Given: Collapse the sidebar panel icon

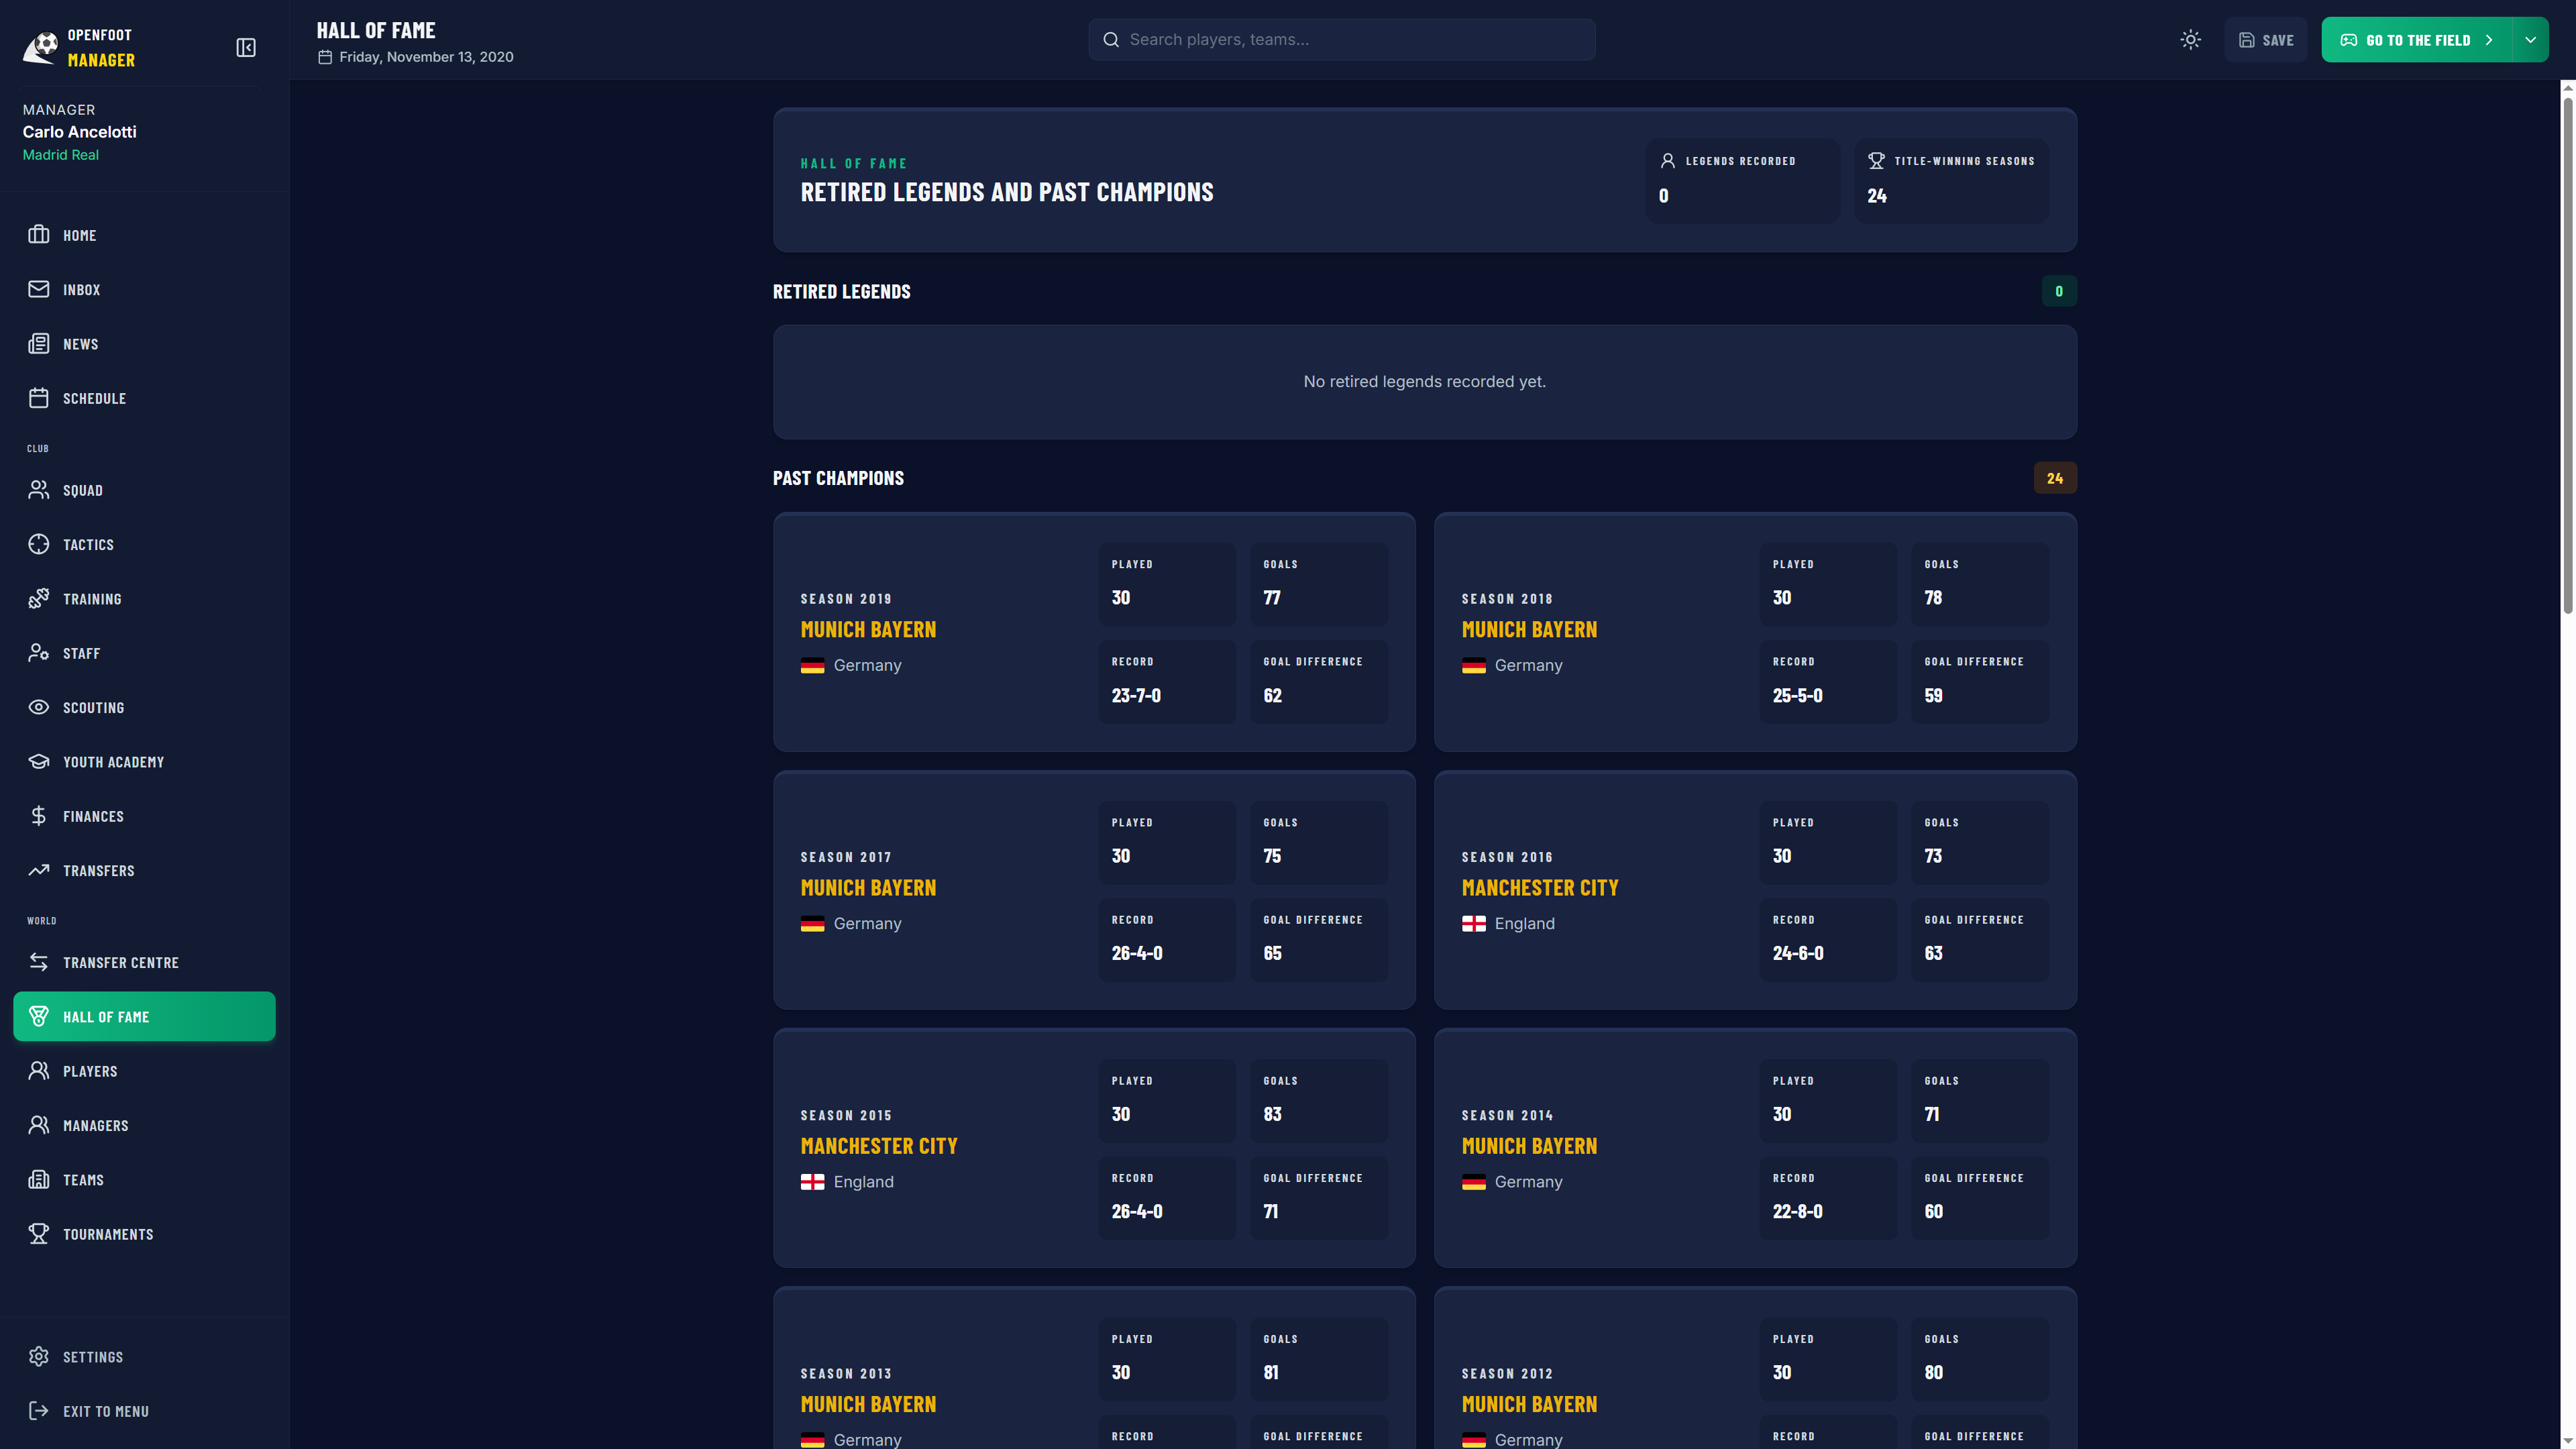Looking at the screenshot, I should pos(246,48).
